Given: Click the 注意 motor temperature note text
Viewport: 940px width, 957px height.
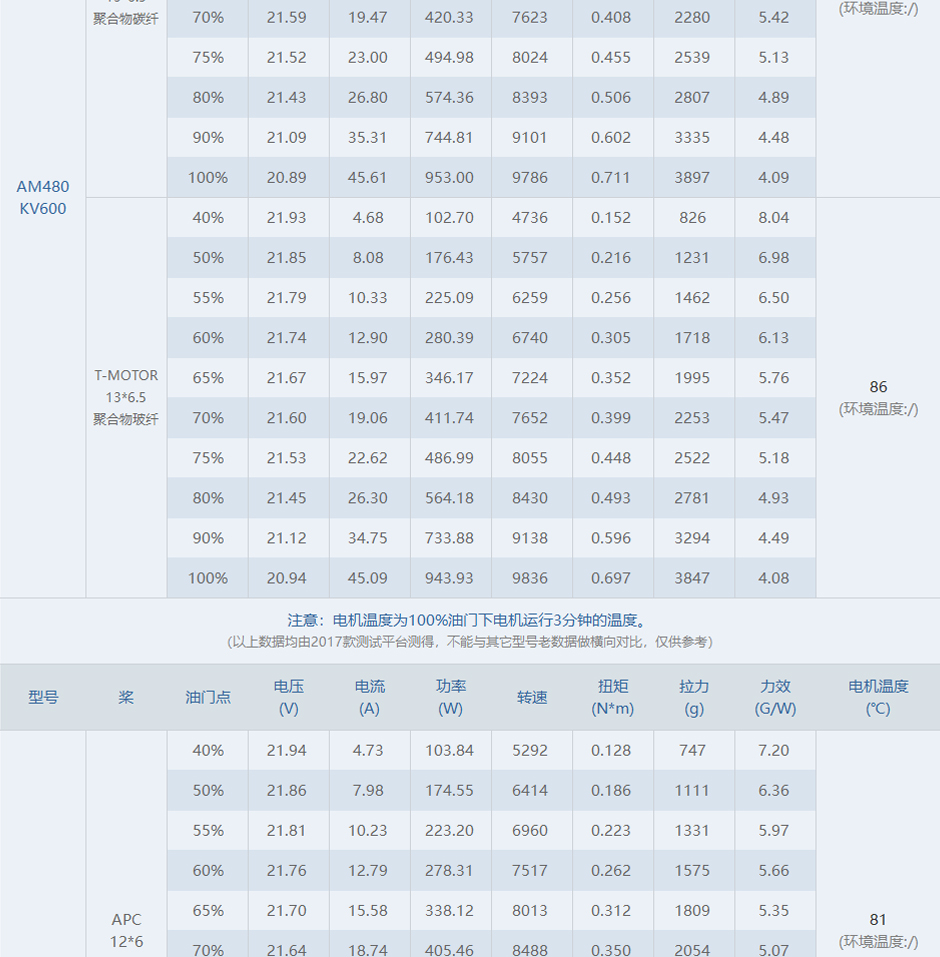Looking at the screenshot, I should (x=469, y=620).
